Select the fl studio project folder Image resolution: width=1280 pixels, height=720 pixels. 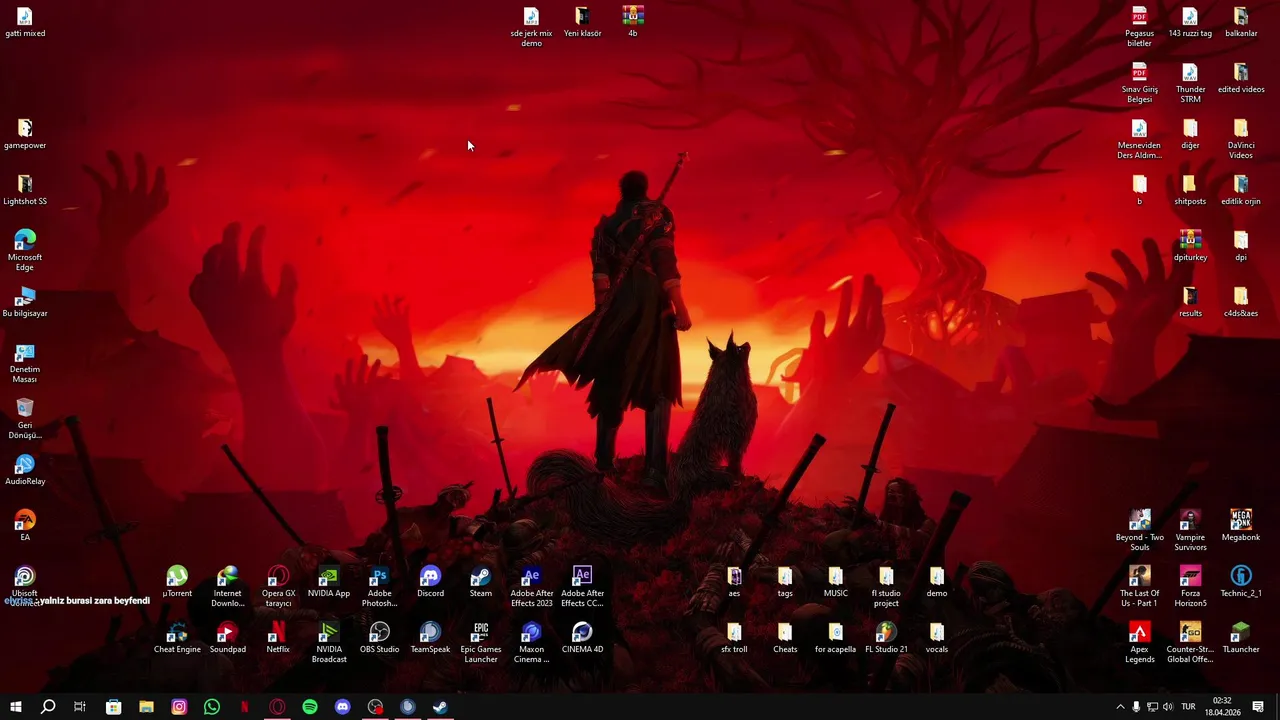(x=886, y=587)
